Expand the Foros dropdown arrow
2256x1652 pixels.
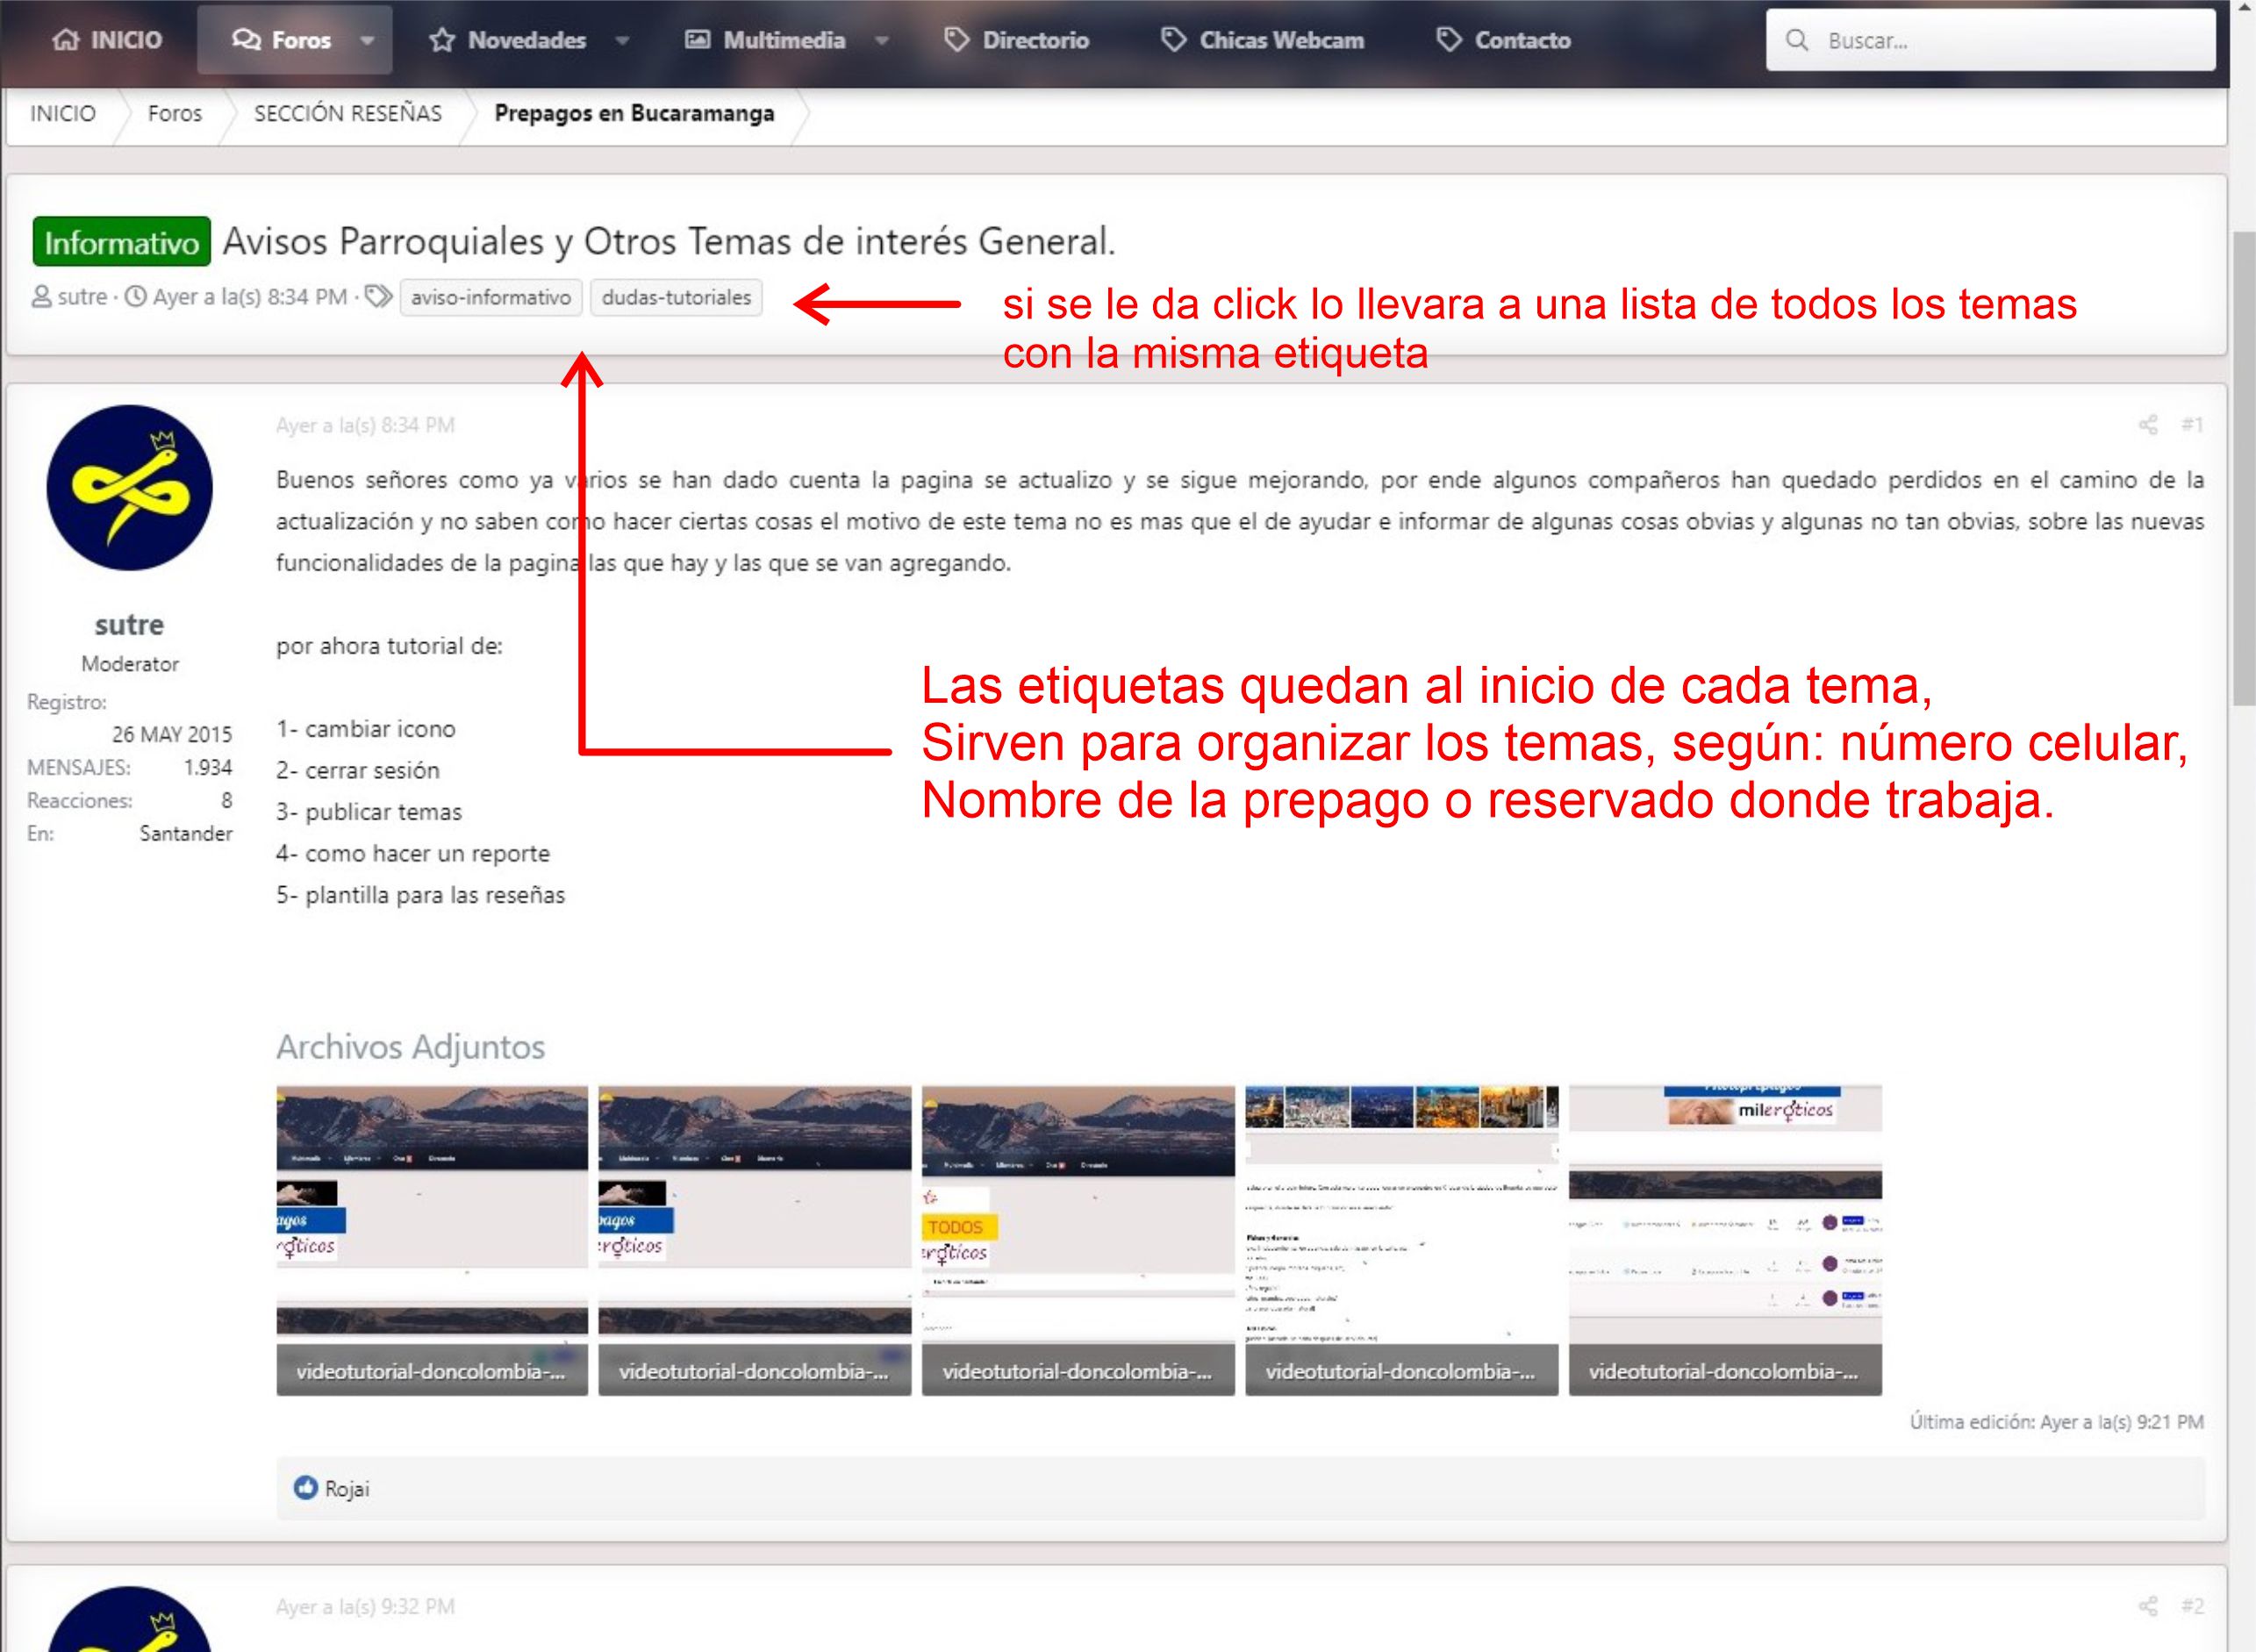coord(367,41)
